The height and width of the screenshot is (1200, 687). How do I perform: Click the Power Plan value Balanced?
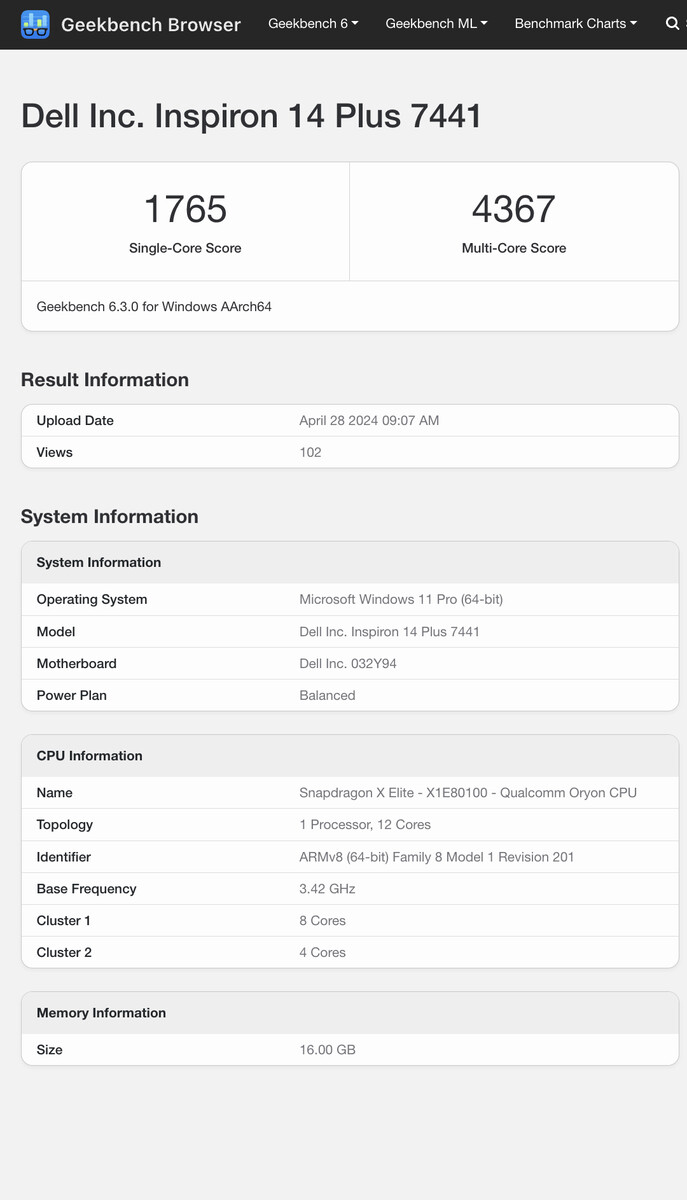[x=327, y=695]
